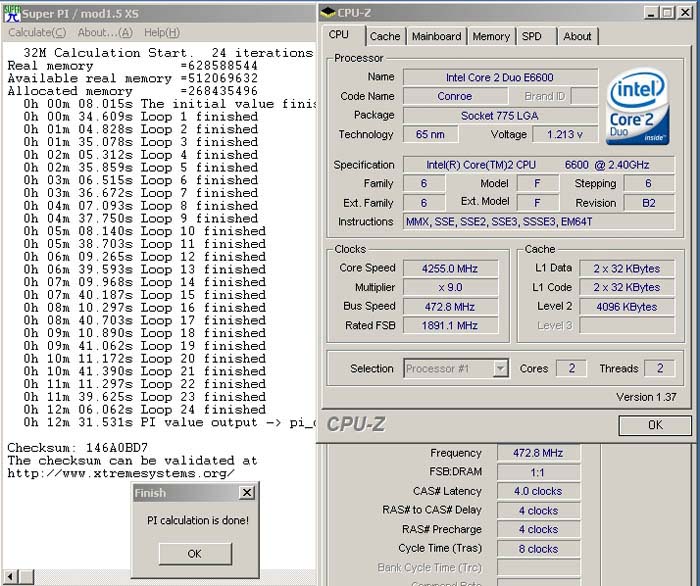The image size is (700, 586).
Task: Switch to the Cache tab
Action: click(x=385, y=36)
